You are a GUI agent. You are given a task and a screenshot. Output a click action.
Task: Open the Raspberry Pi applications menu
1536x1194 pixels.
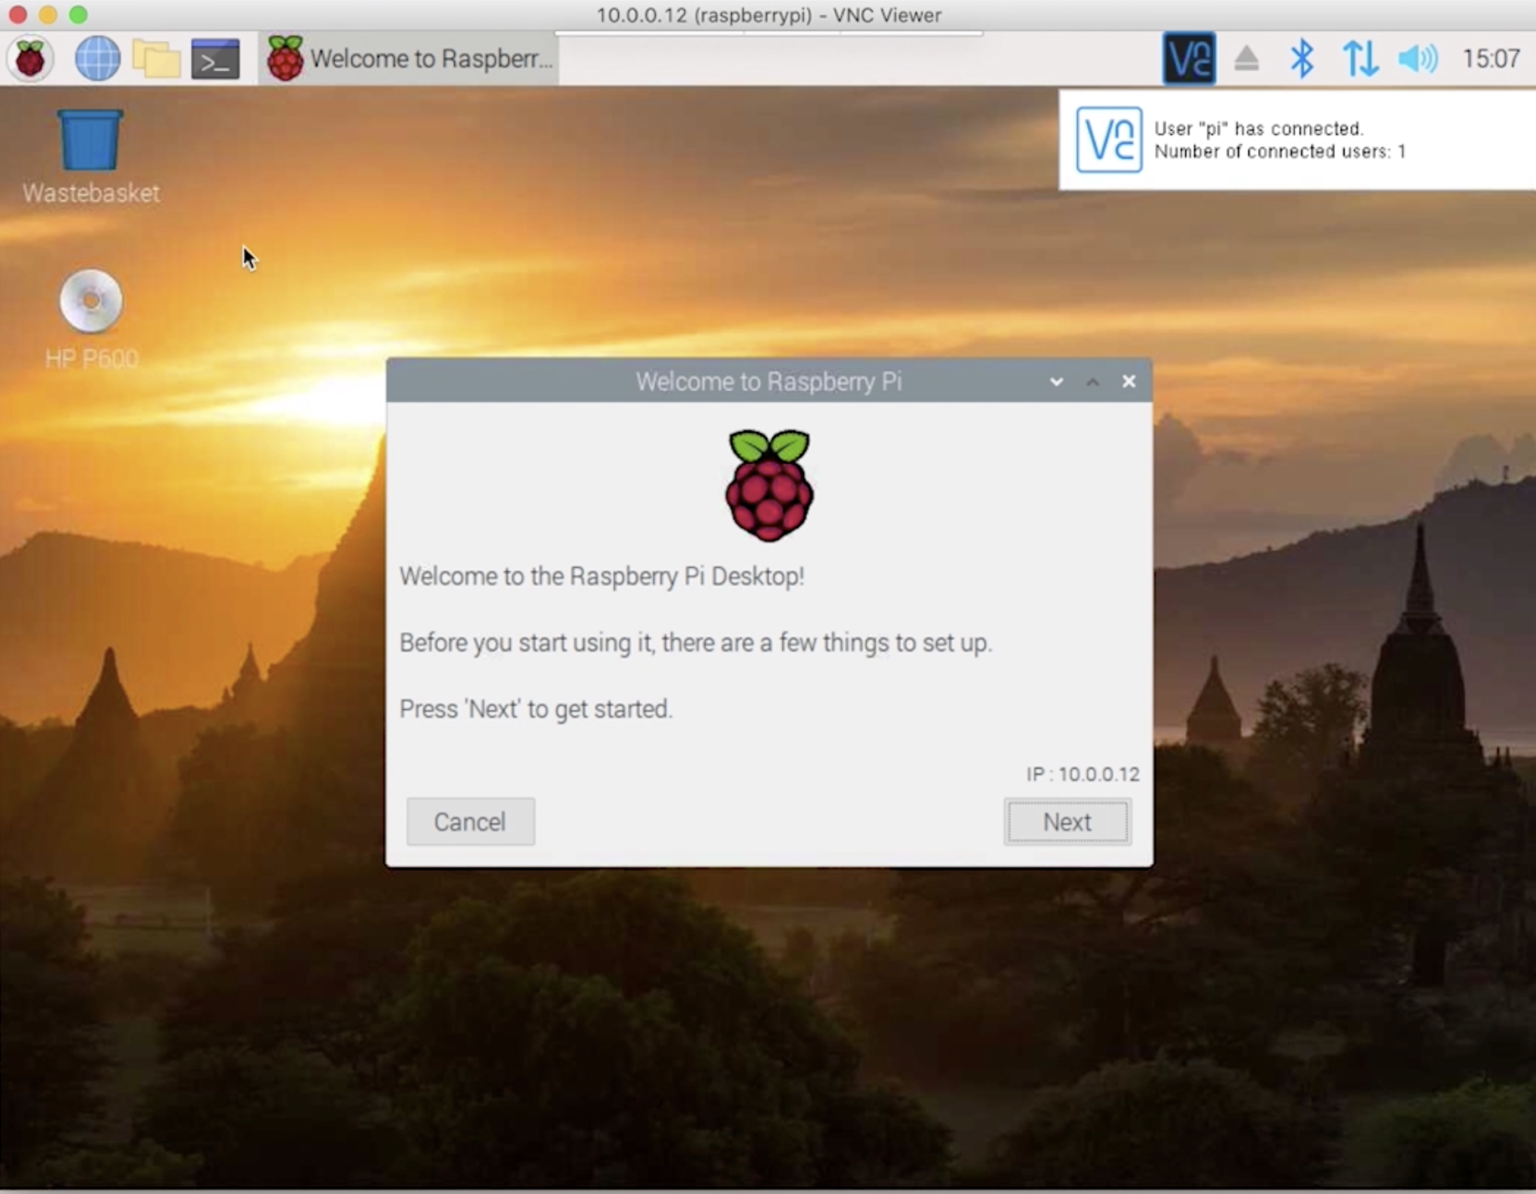click(x=30, y=58)
